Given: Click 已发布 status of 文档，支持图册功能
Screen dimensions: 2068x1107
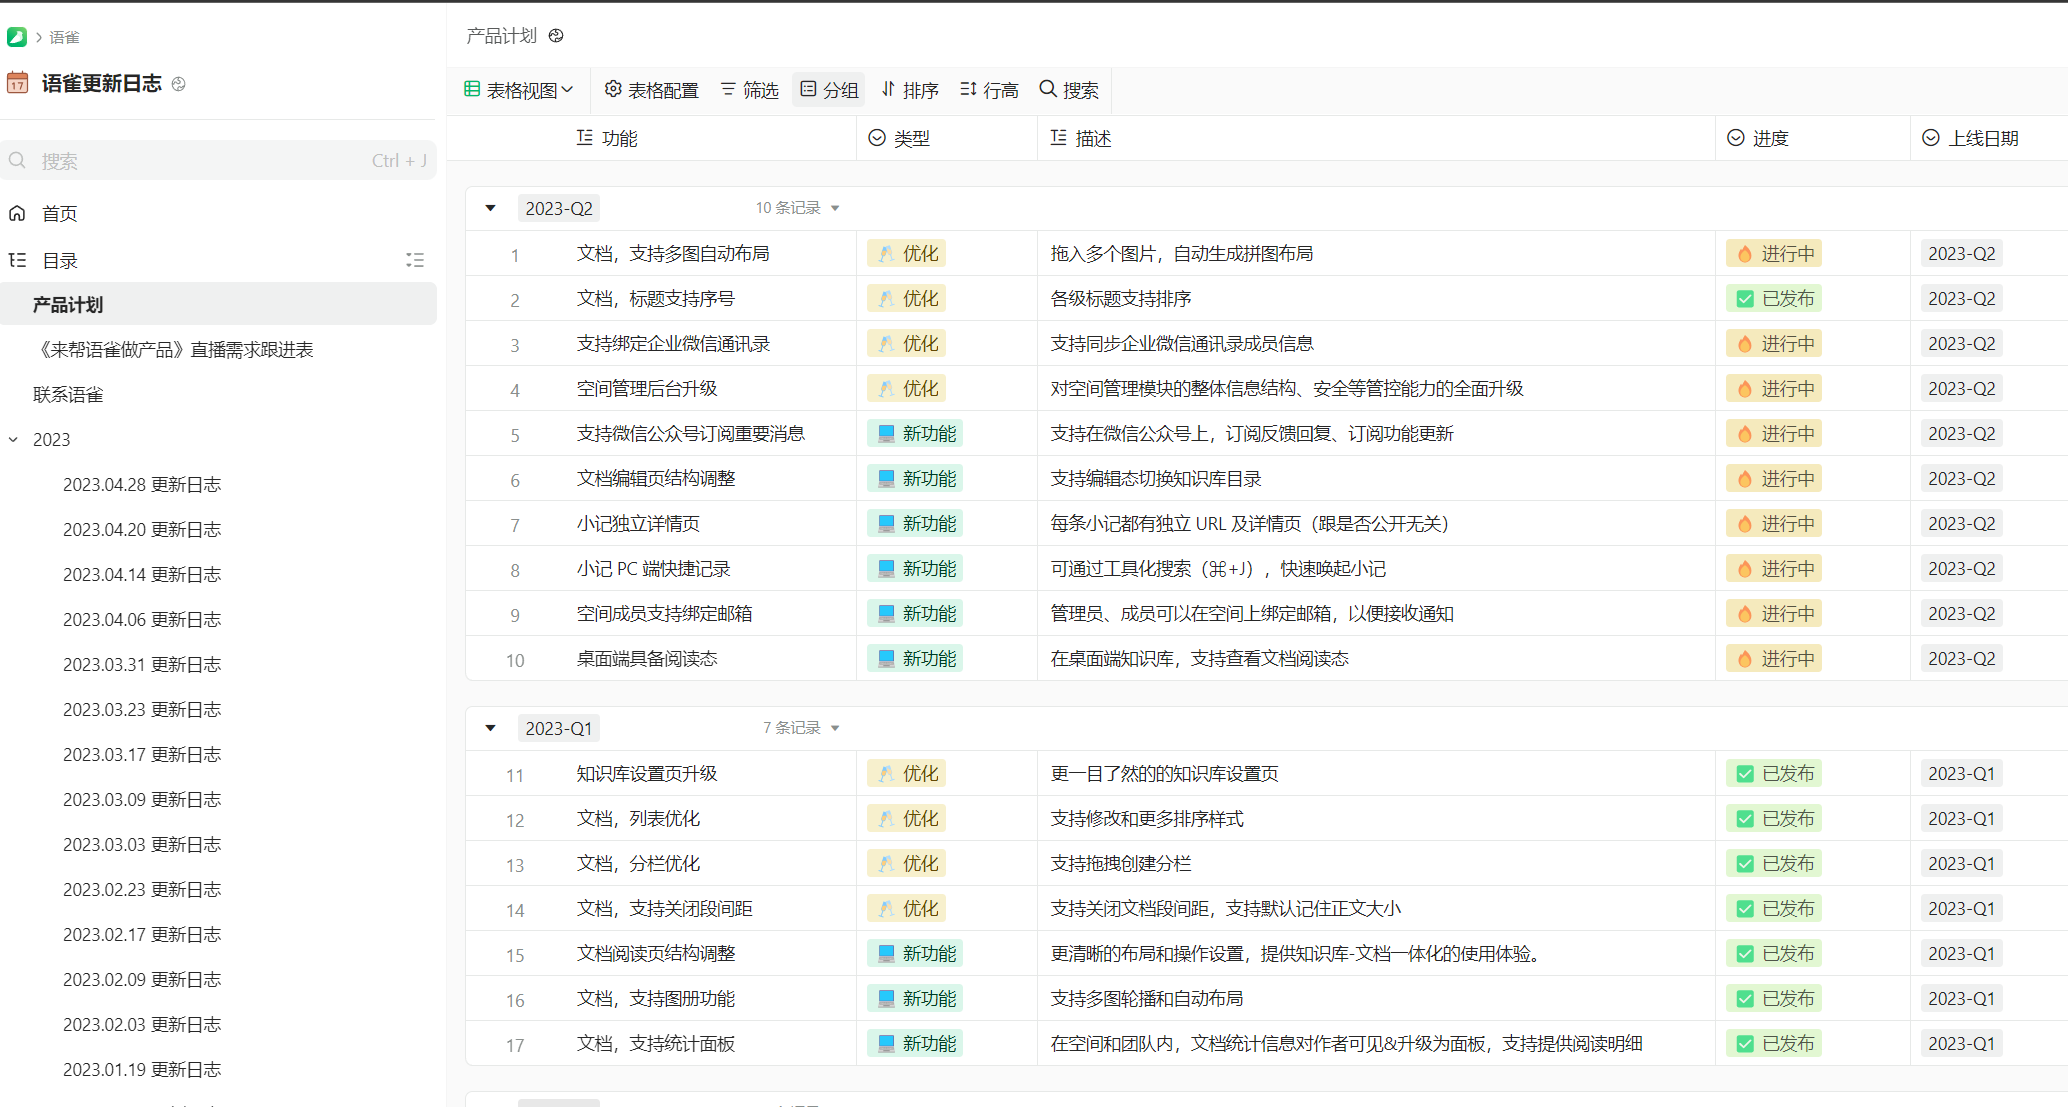Looking at the screenshot, I should (x=1773, y=998).
